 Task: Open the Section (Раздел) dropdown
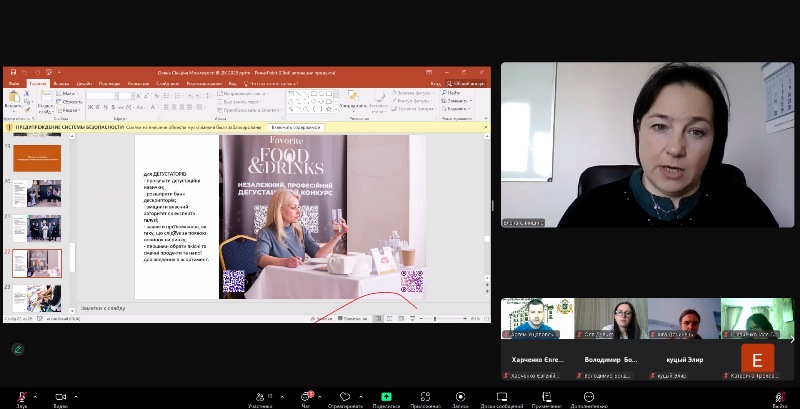tap(68, 110)
